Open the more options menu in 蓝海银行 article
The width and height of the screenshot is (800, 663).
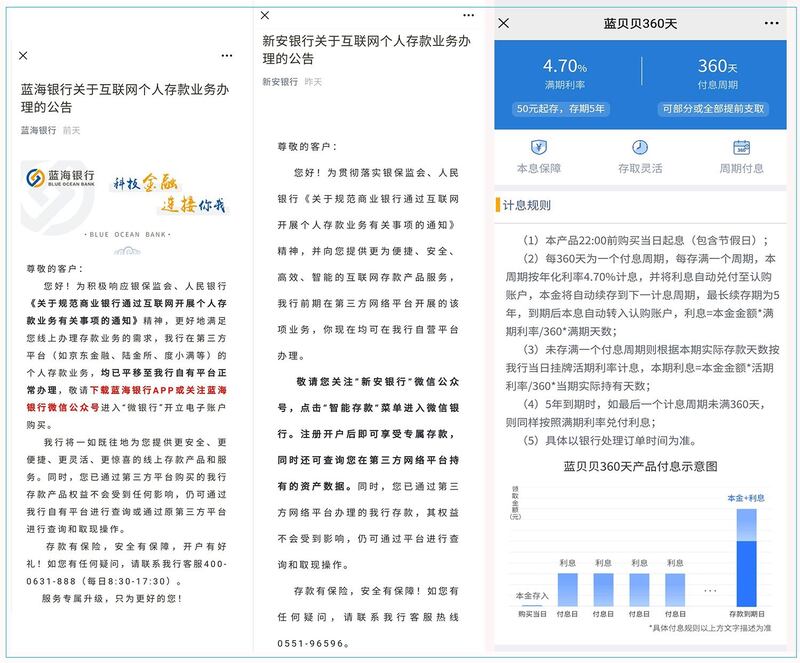227,56
